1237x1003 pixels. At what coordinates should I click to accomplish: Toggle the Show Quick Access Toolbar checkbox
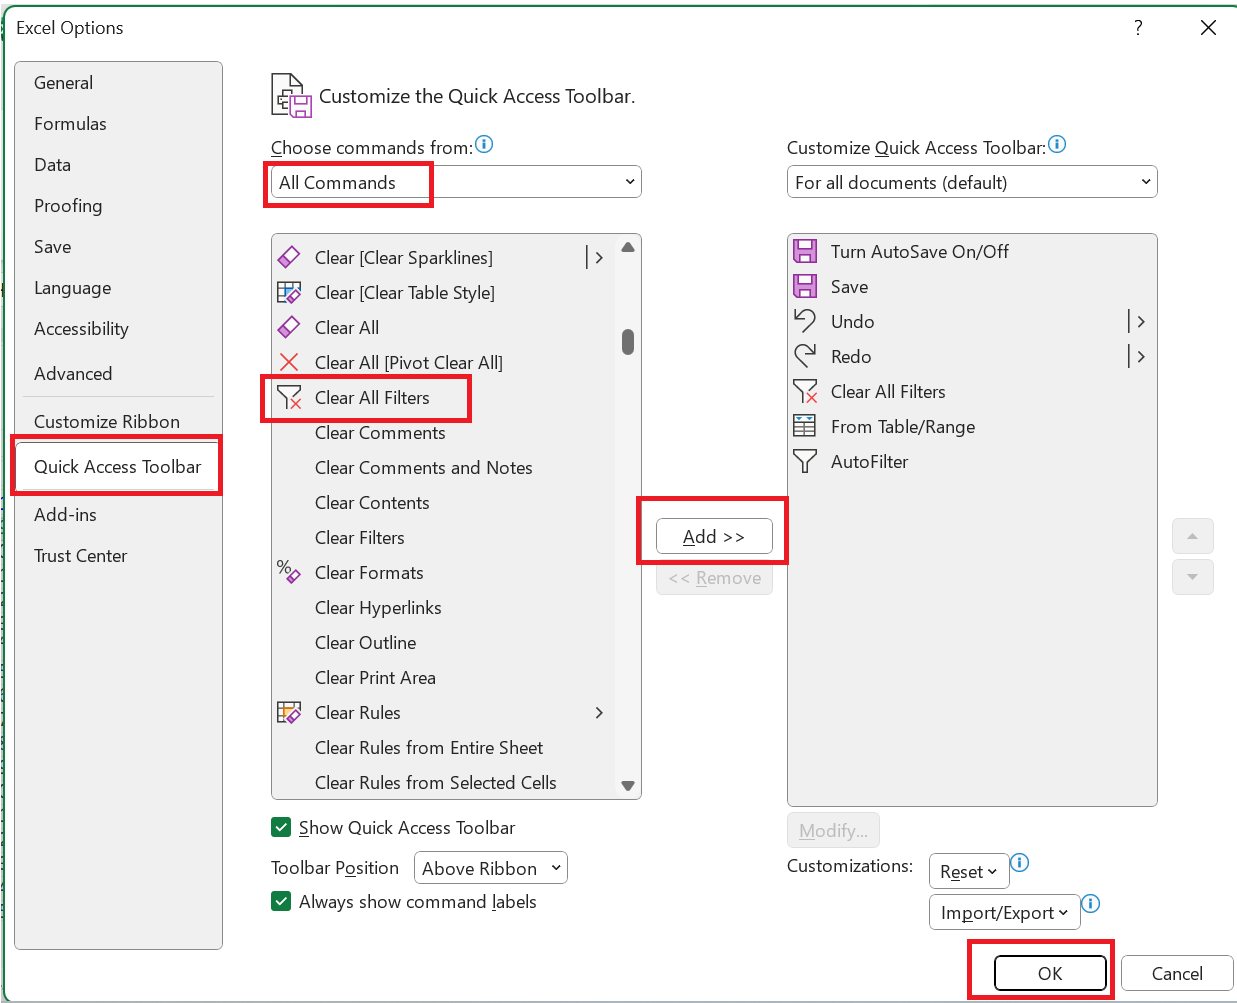(x=281, y=827)
